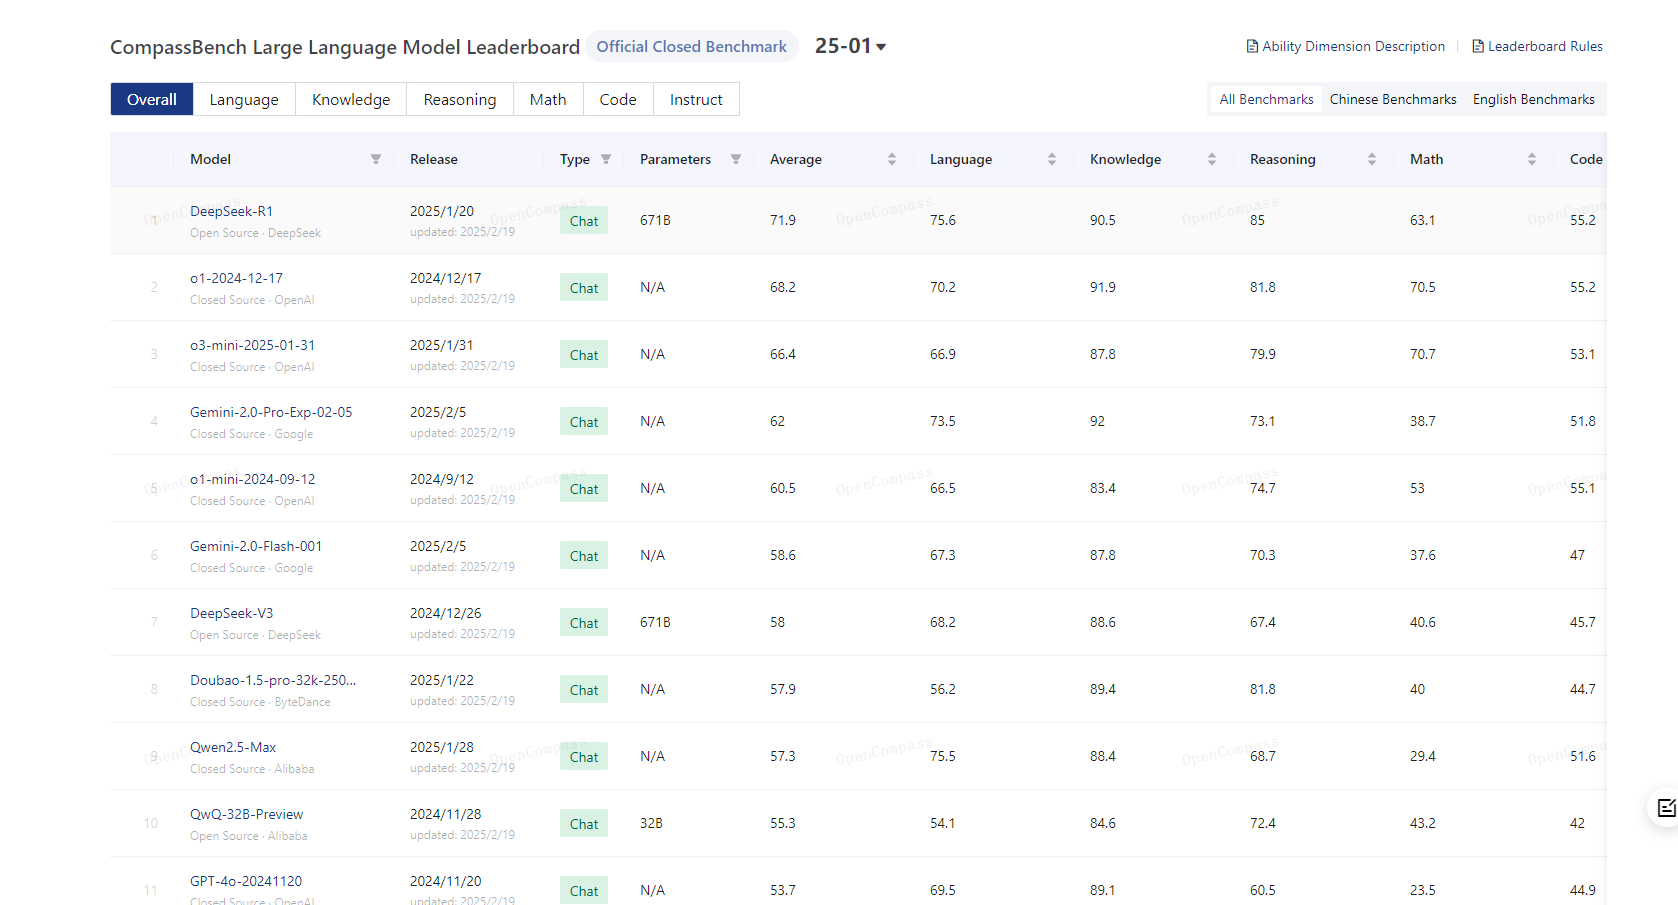This screenshot has width=1678, height=905.
Task: Click the Type column filter icon
Action: click(x=606, y=159)
